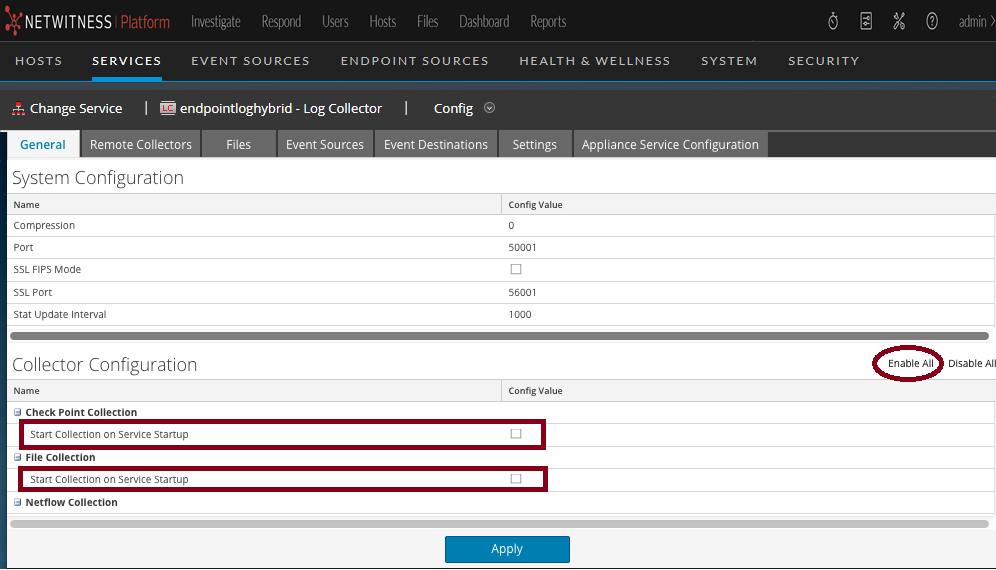Switch to the Event Sources tab
996x570 pixels.
click(324, 144)
